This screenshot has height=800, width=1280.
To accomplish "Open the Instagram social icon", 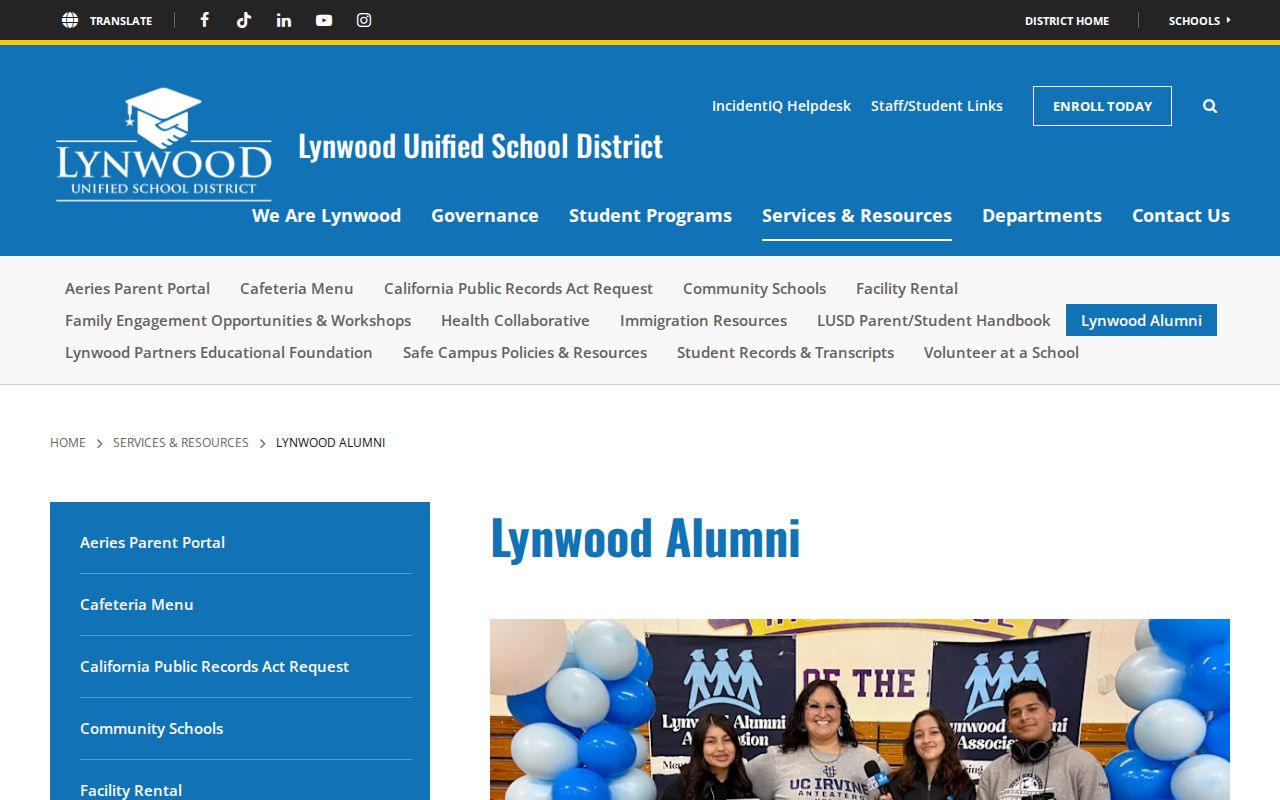I will (x=364, y=20).
